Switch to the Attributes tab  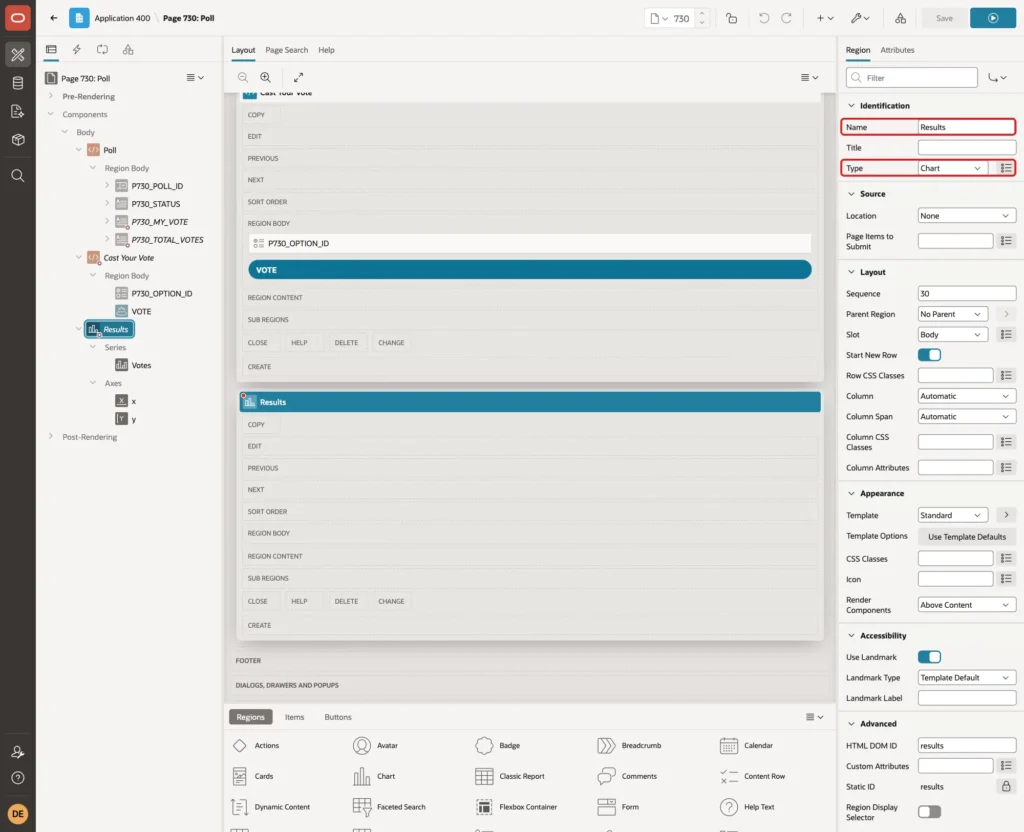coord(897,50)
